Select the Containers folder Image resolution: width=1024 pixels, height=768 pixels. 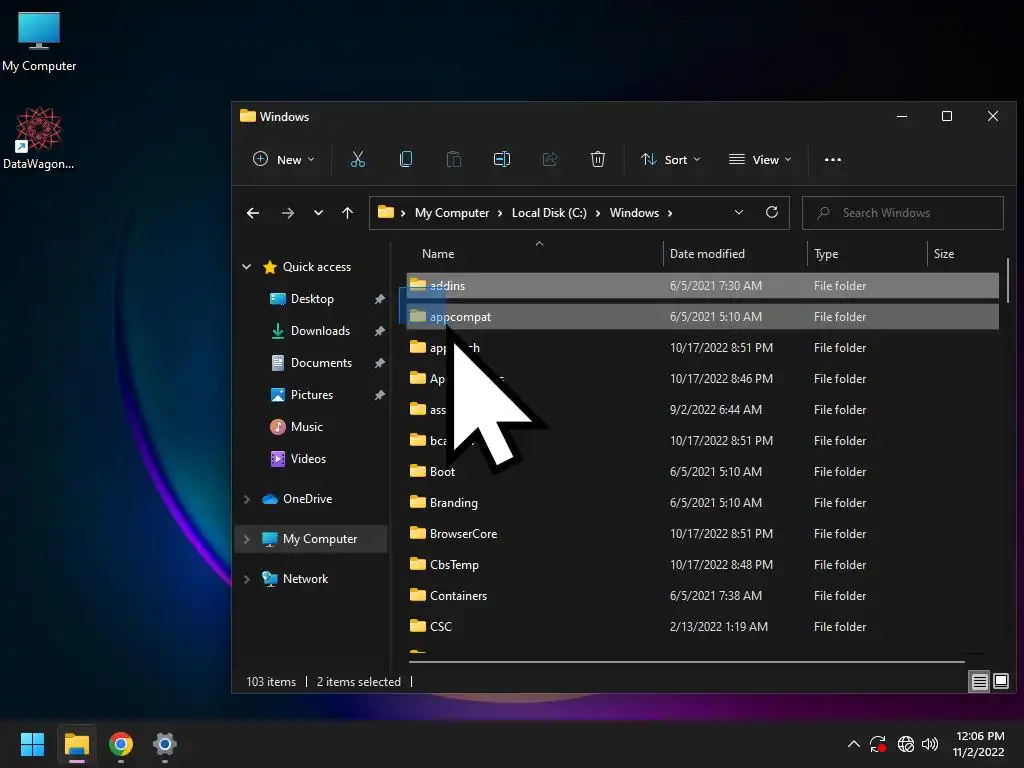[x=703, y=596]
